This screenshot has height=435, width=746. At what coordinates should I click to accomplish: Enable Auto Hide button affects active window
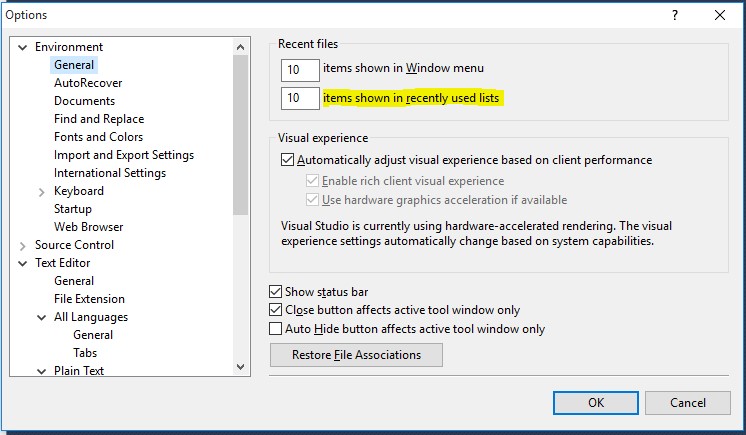(x=275, y=329)
